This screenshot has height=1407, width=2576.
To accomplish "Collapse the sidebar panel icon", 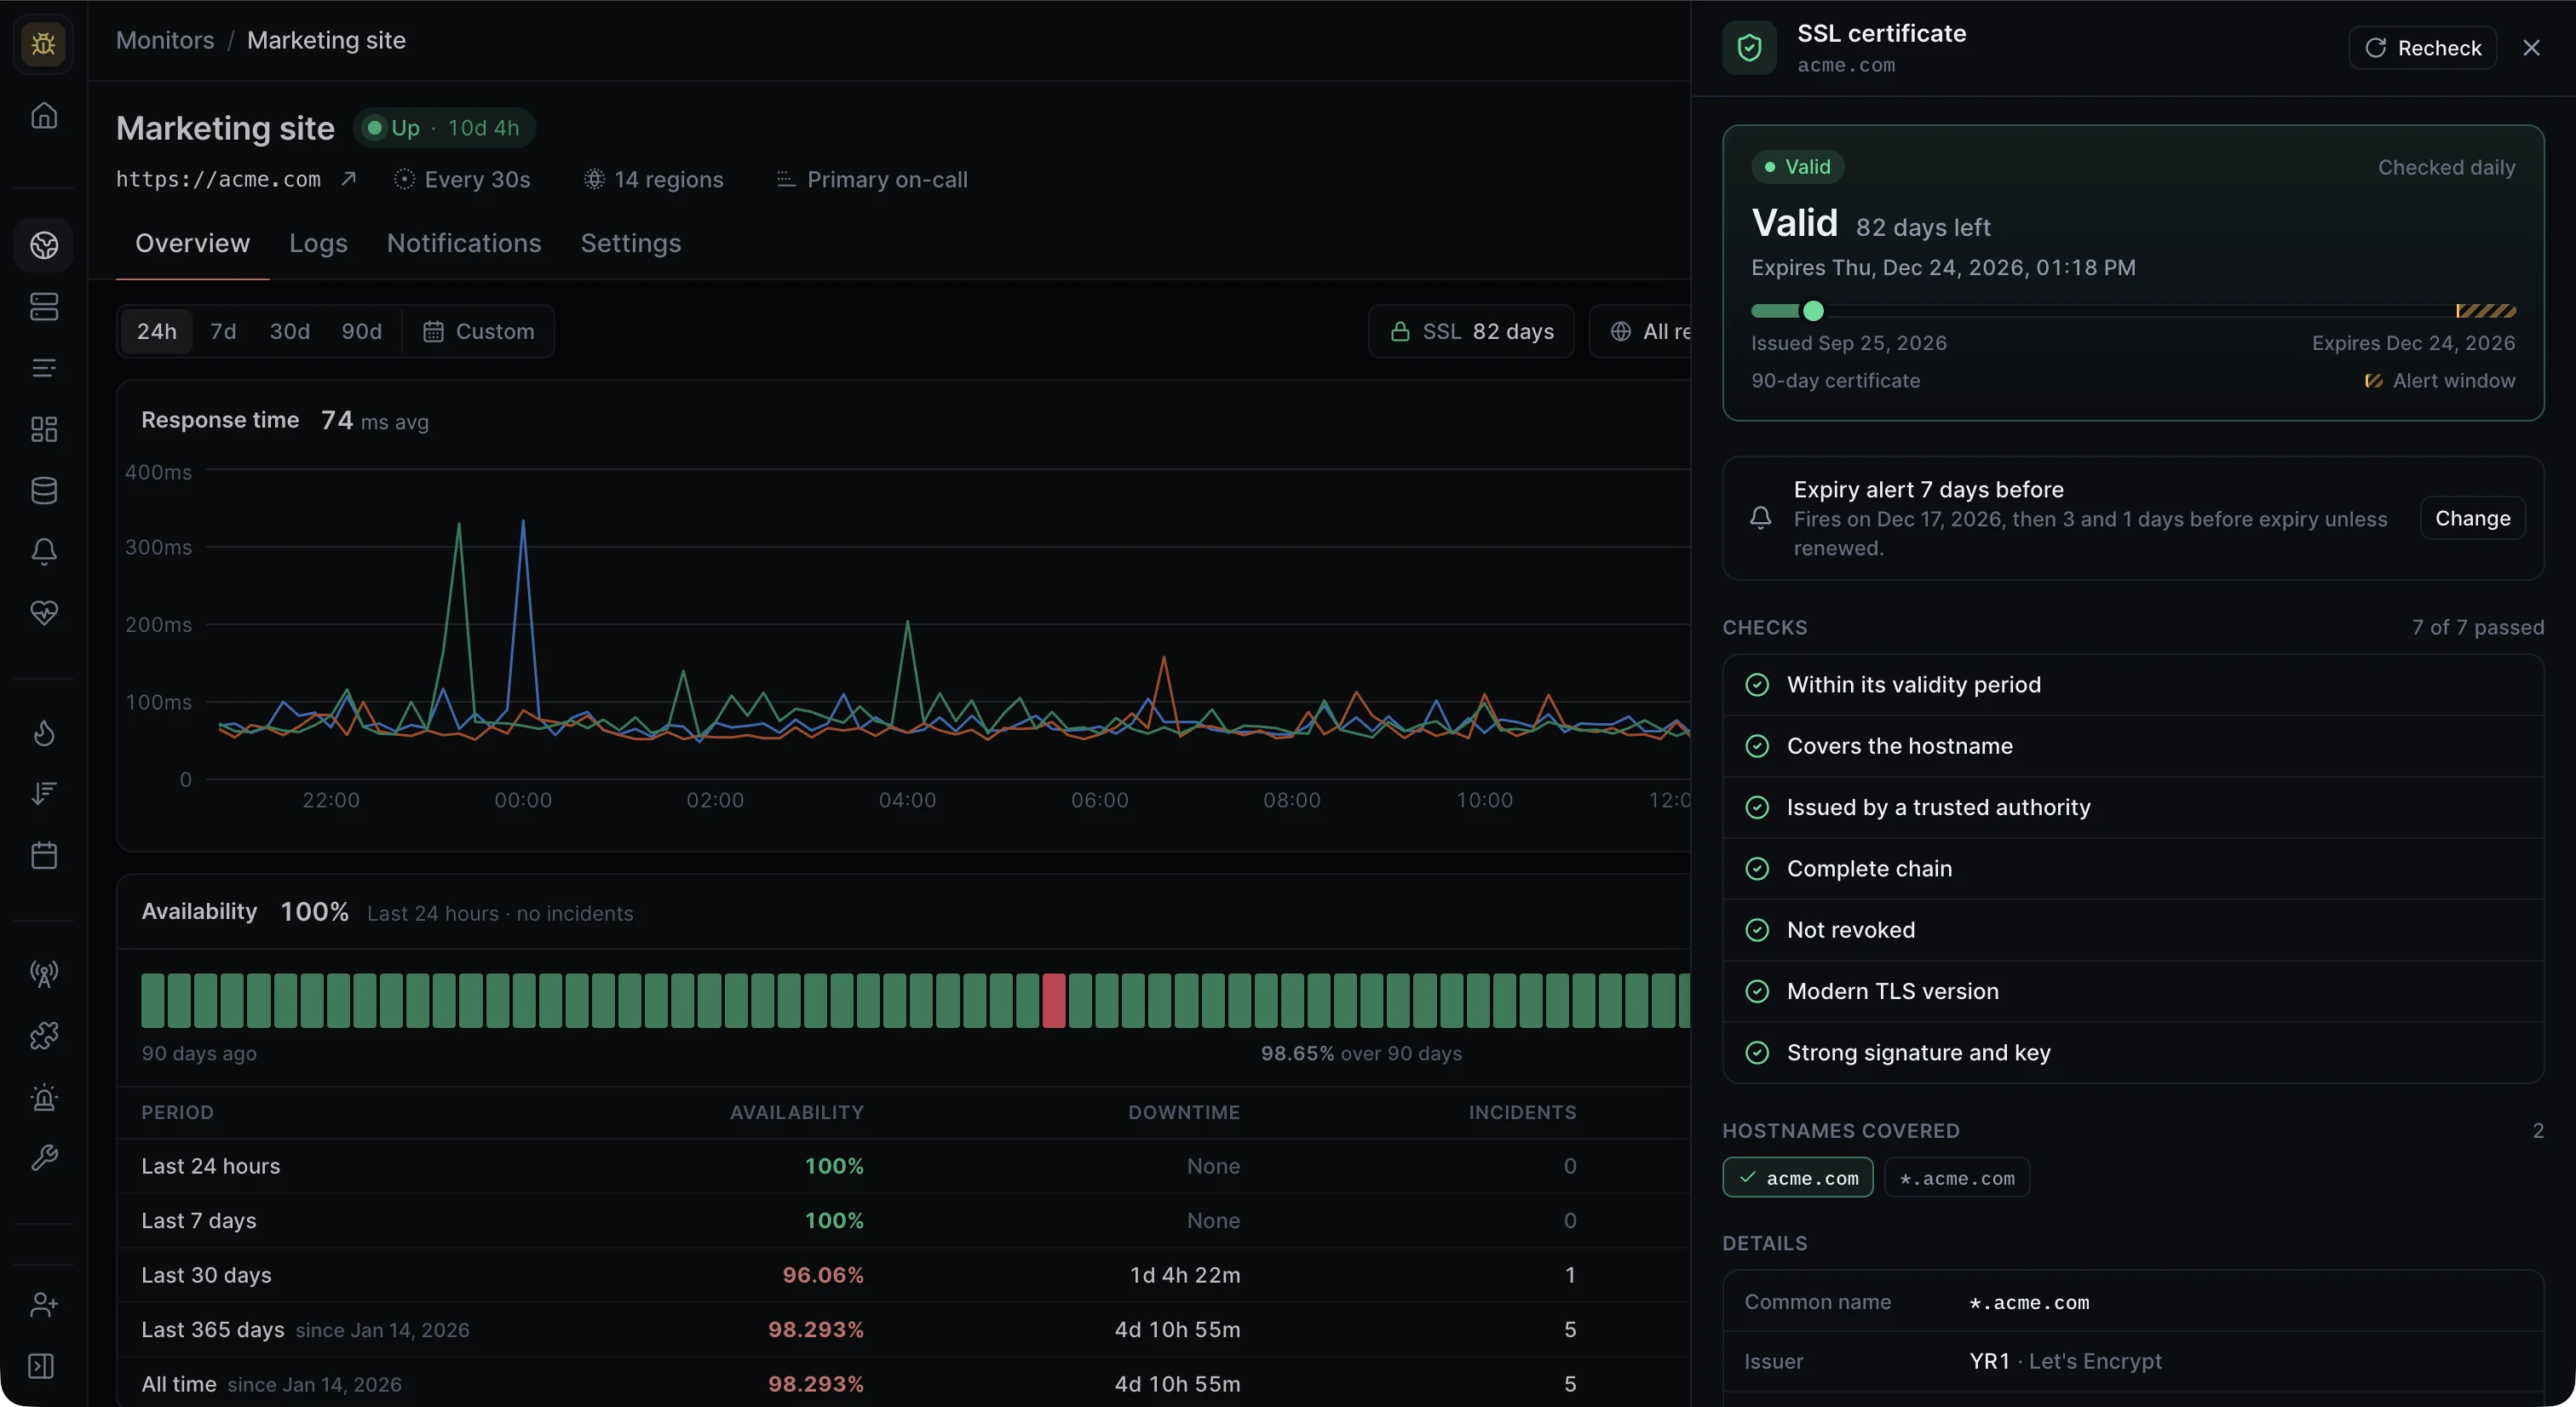I will (x=41, y=1366).
